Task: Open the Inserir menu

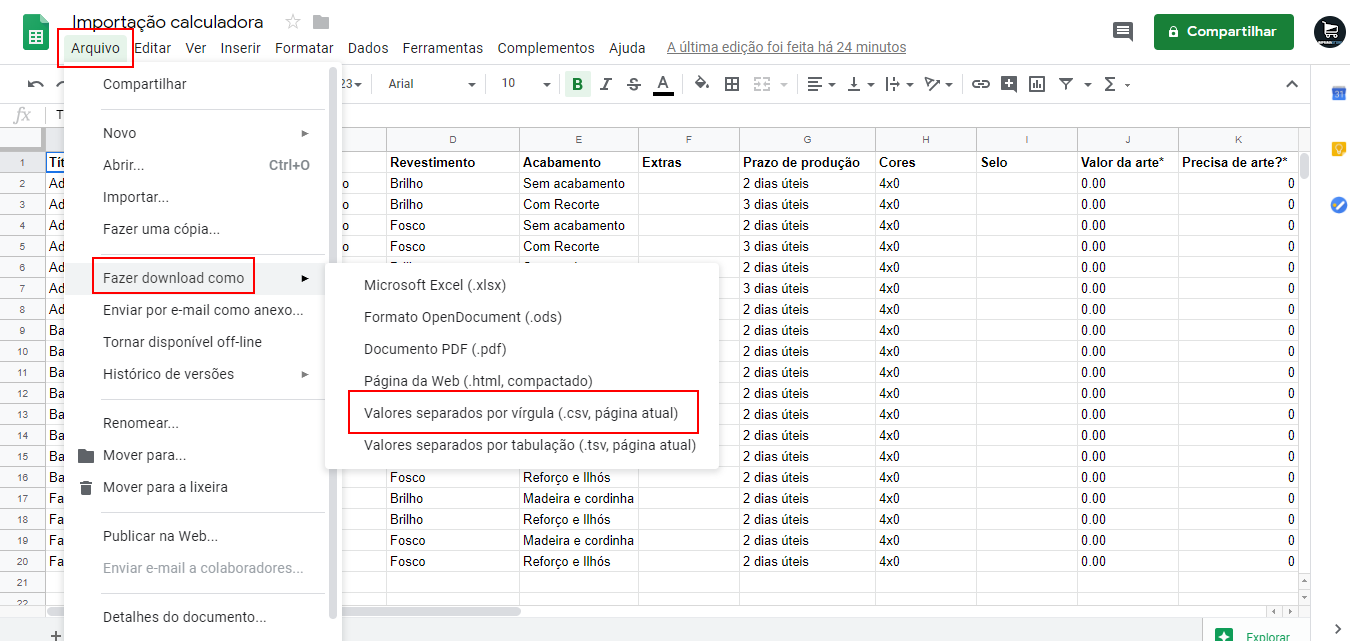Action: pos(241,48)
